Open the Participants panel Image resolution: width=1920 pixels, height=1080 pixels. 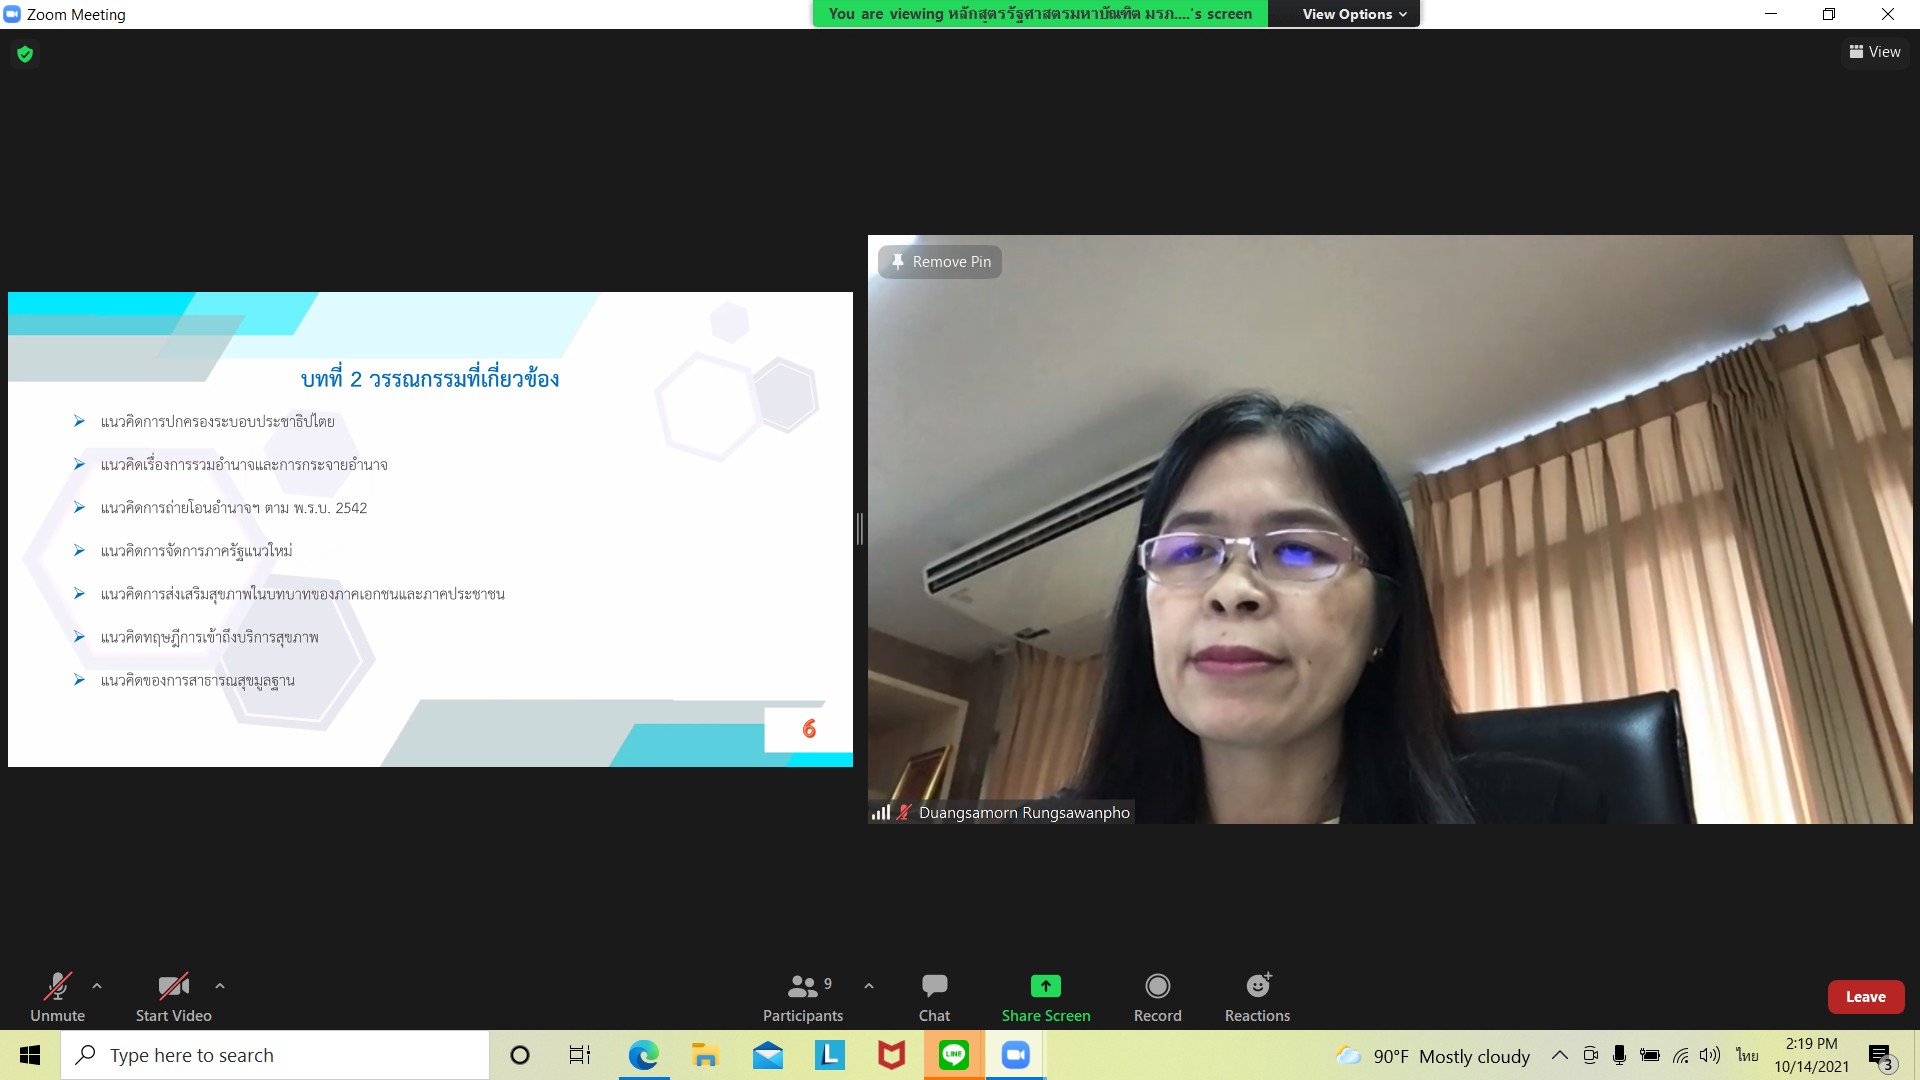[x=802, y=997]
